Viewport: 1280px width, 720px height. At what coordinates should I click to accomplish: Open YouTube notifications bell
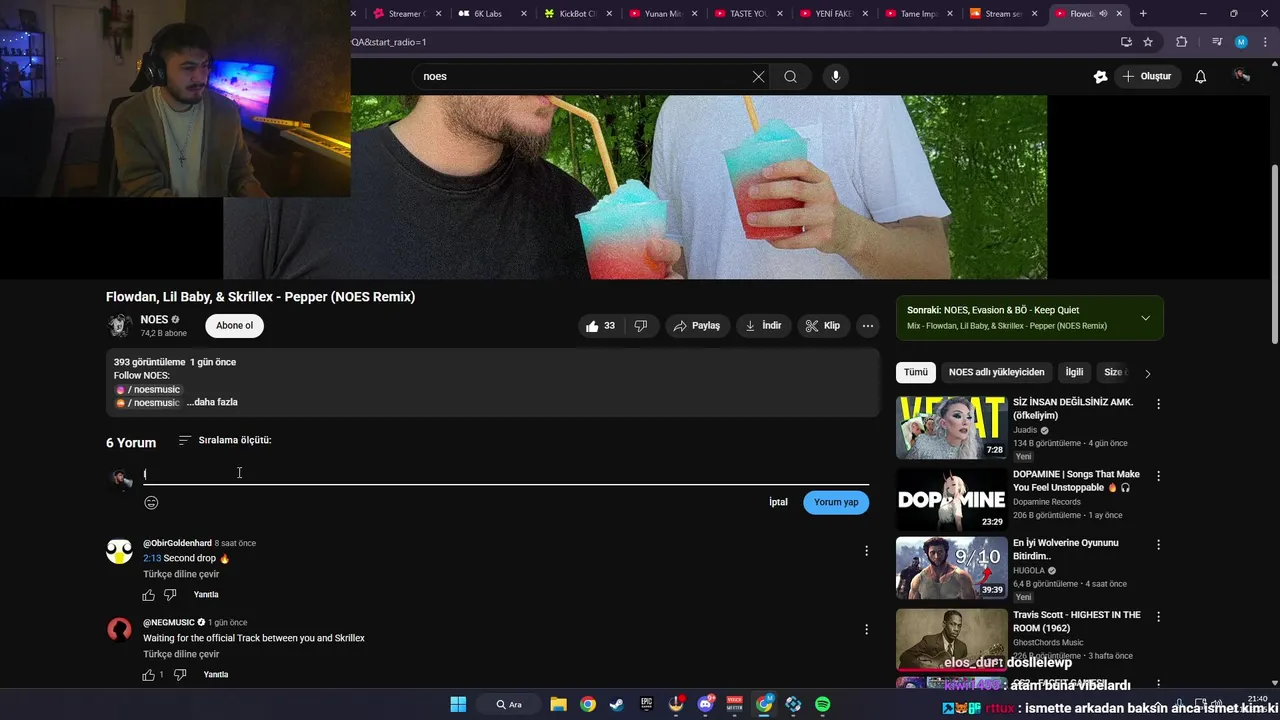1201,77
